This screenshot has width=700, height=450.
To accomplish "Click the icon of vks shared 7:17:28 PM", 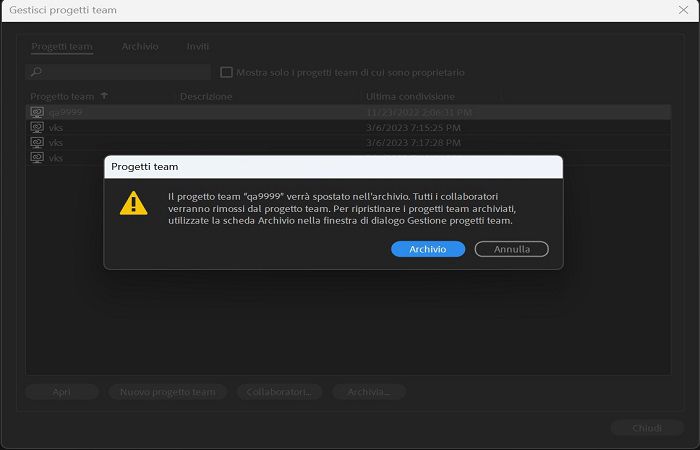I will pos(37,143).
